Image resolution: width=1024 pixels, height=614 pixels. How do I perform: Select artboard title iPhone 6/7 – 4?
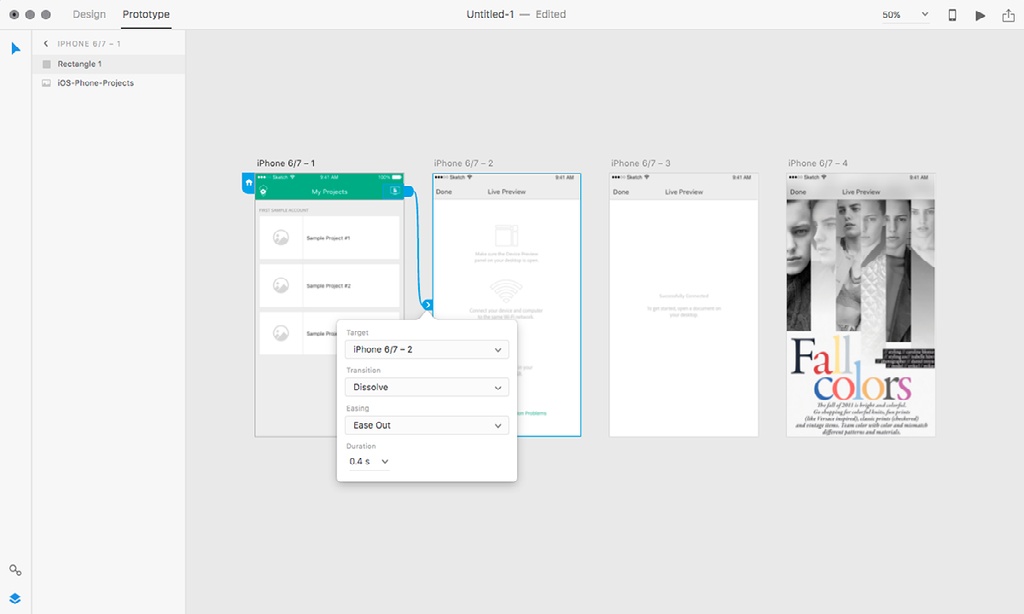pos(818,163)
